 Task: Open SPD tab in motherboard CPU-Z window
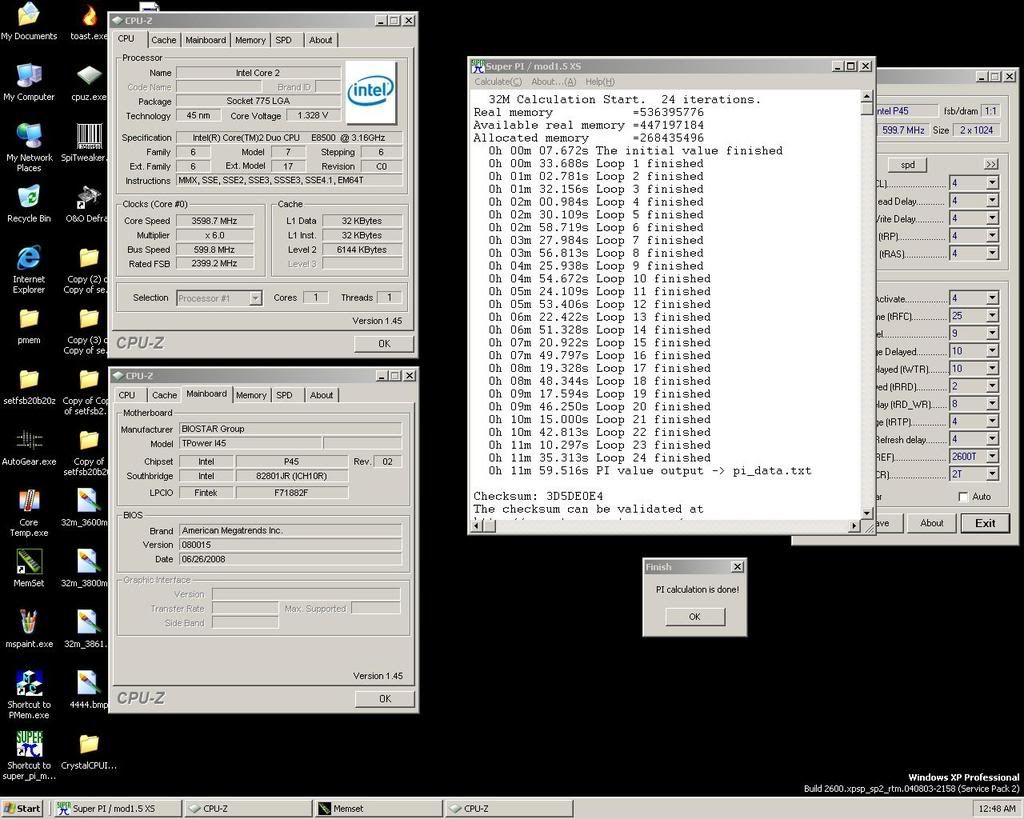(284, 395)
